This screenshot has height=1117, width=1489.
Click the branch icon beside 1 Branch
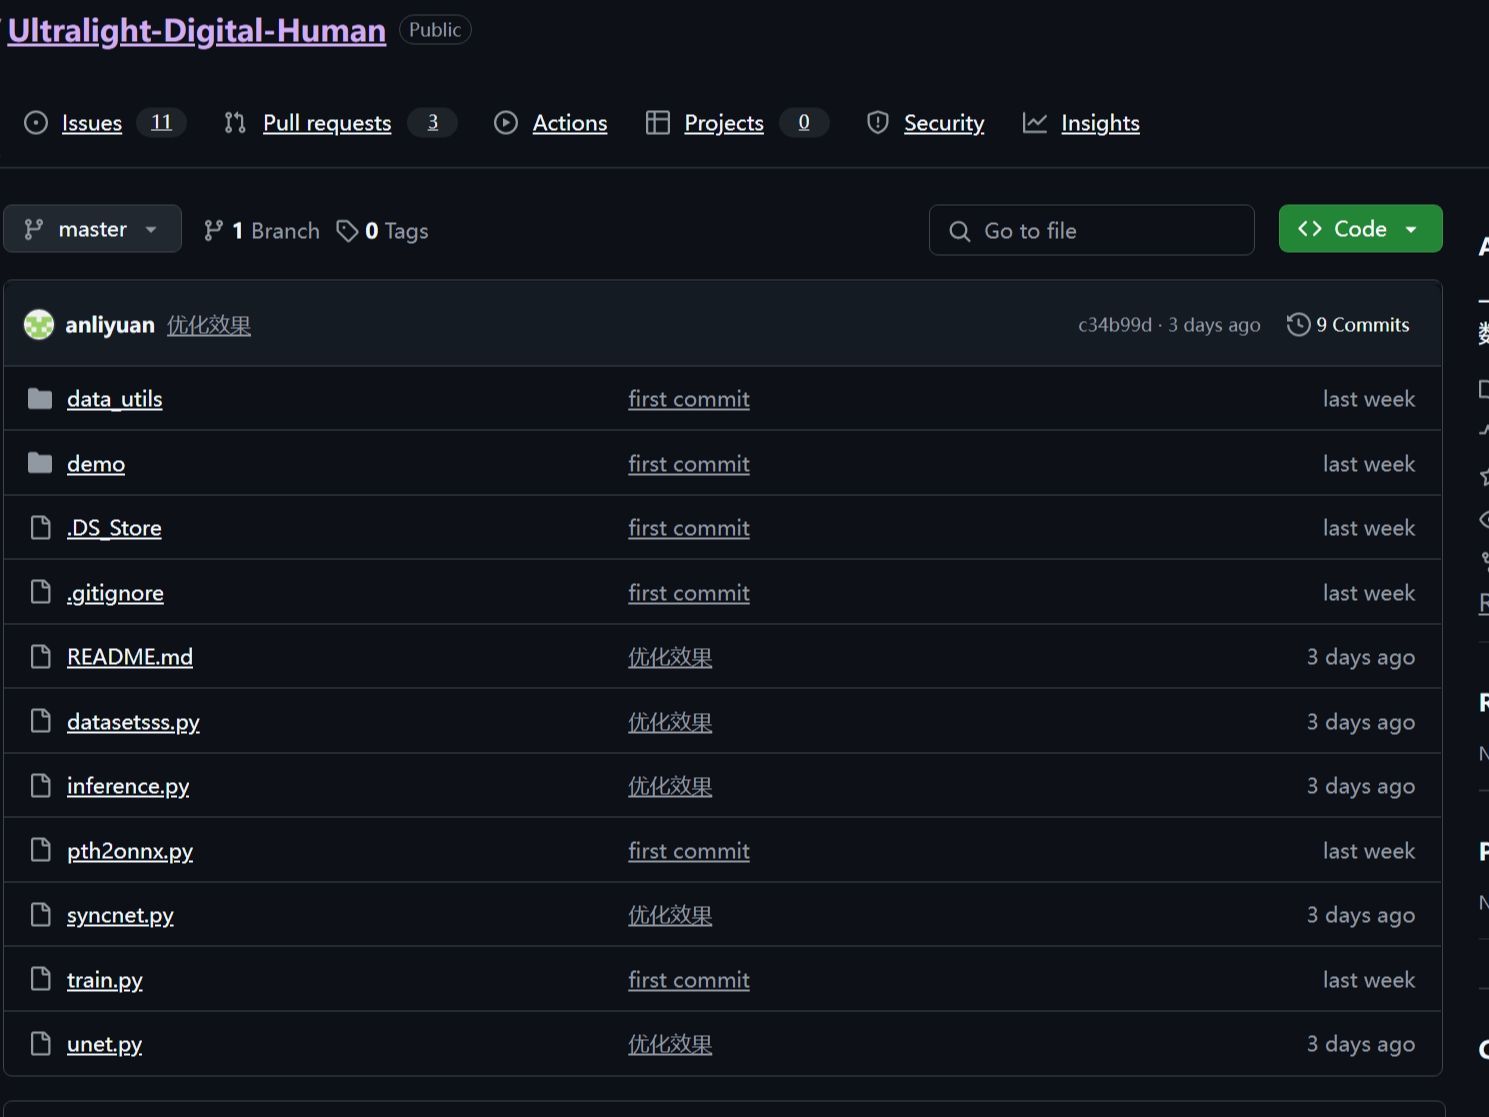213,231
